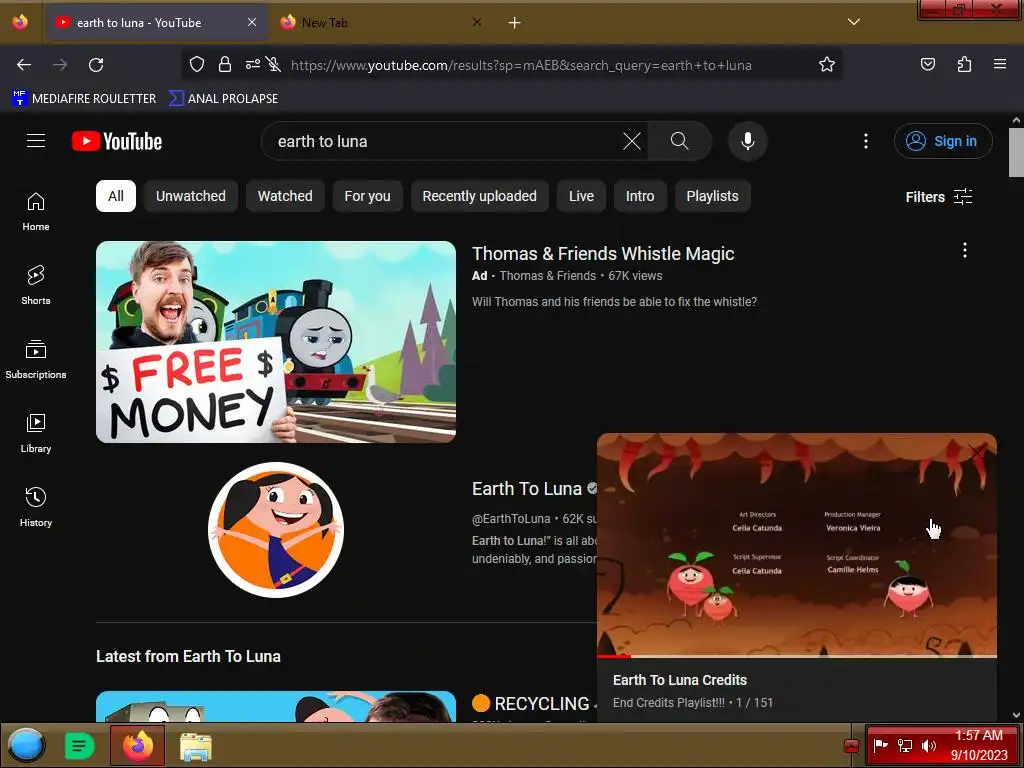Image resolution: width=1024 pixels, height=768 pixels.
Task: Open Shorts in sidebar
Action: point(36,285)
